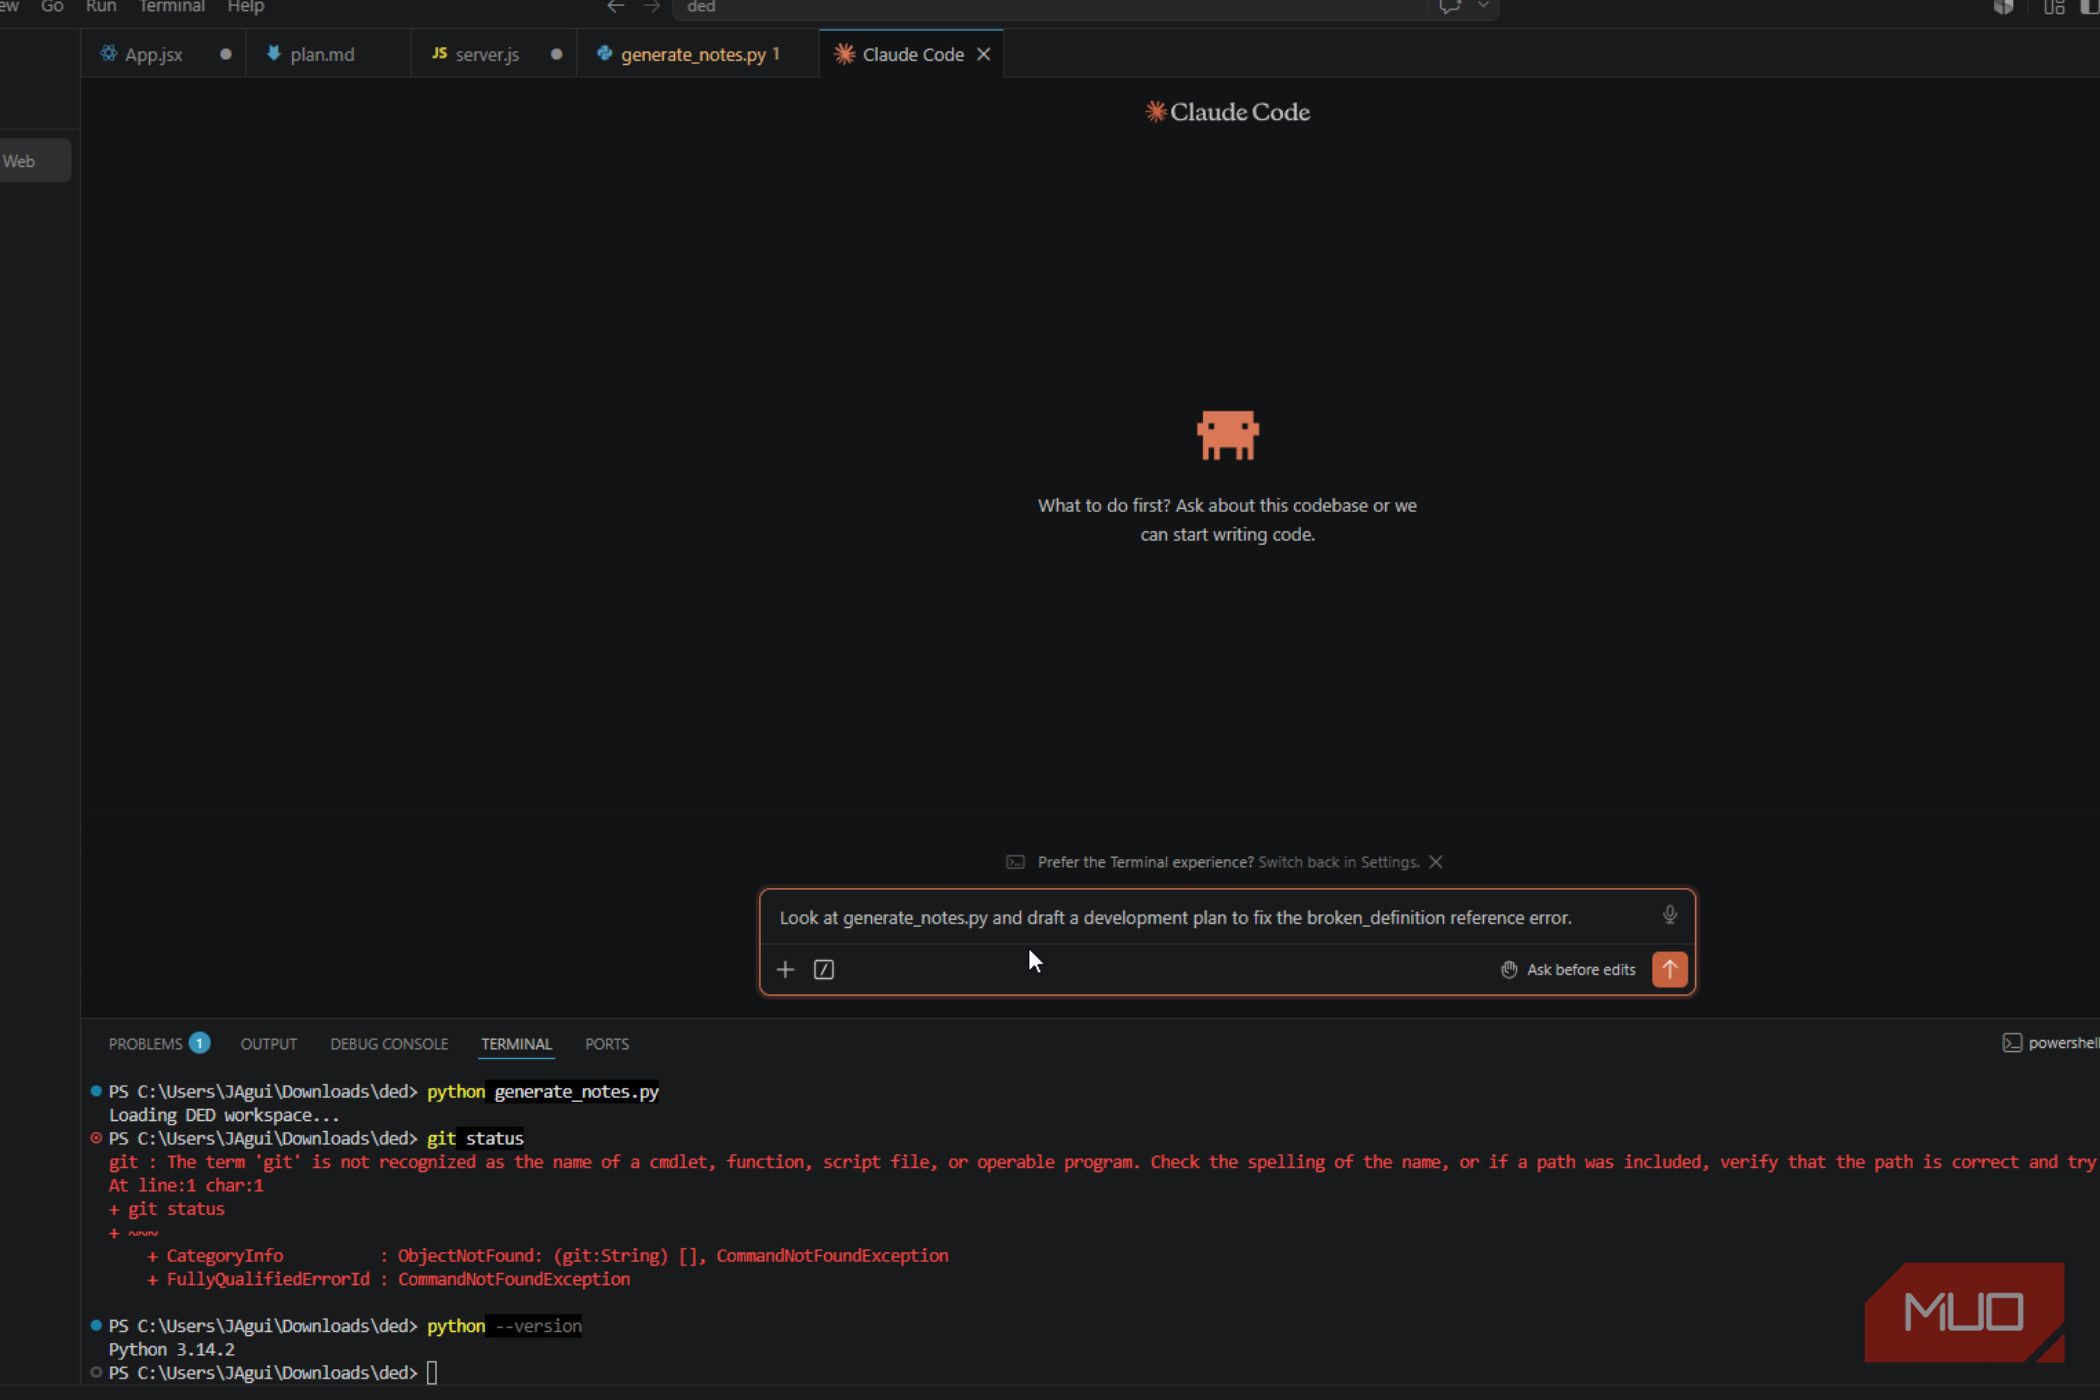The height and width of the screenshot is (1400, 2100).
Task: Click 'Python 3.14.2' terminal output line
Action: pos(172,1349)
